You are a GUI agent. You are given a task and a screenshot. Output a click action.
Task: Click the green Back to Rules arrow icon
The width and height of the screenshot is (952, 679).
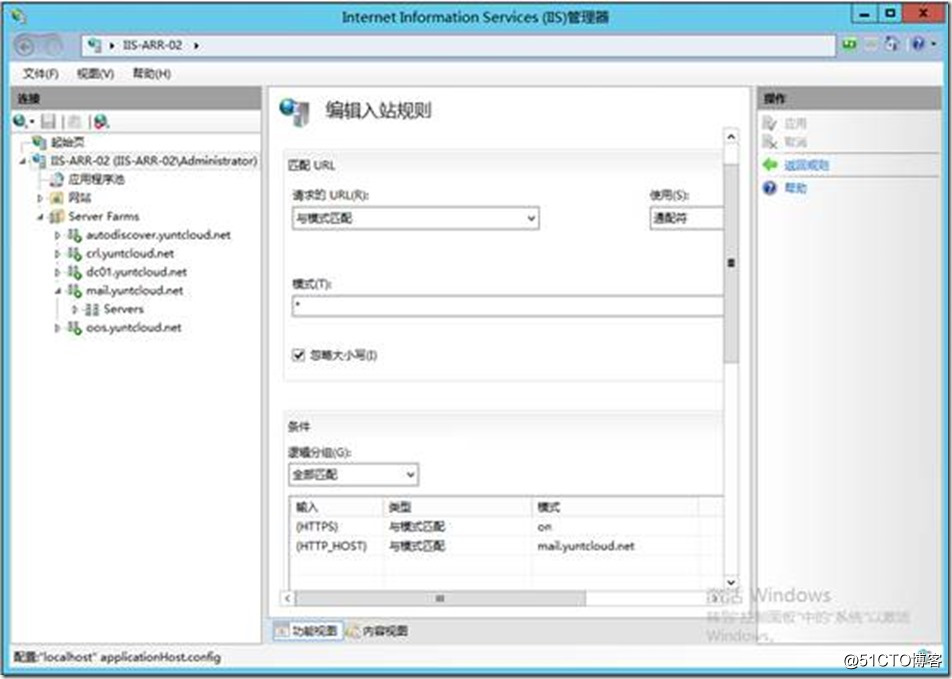770,165
